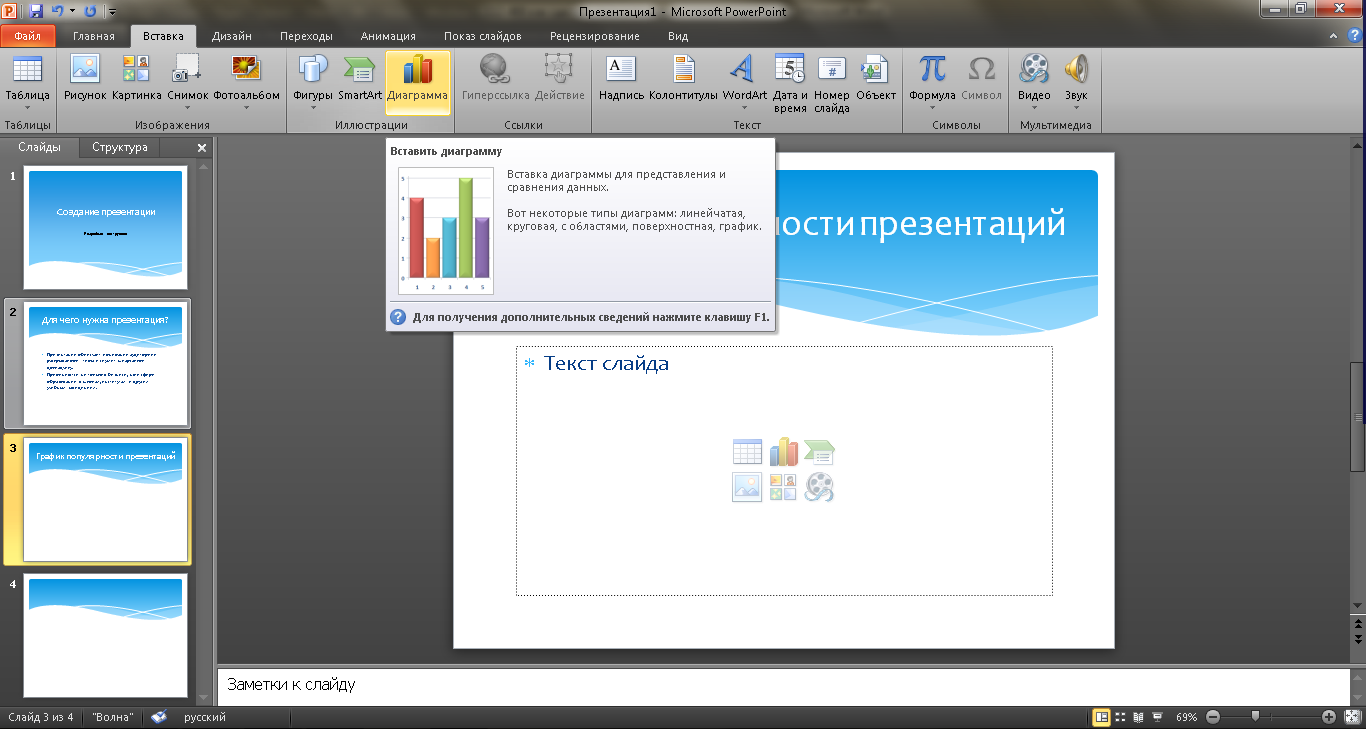Open the Фигуры shapes dropdown

(312, 107)
